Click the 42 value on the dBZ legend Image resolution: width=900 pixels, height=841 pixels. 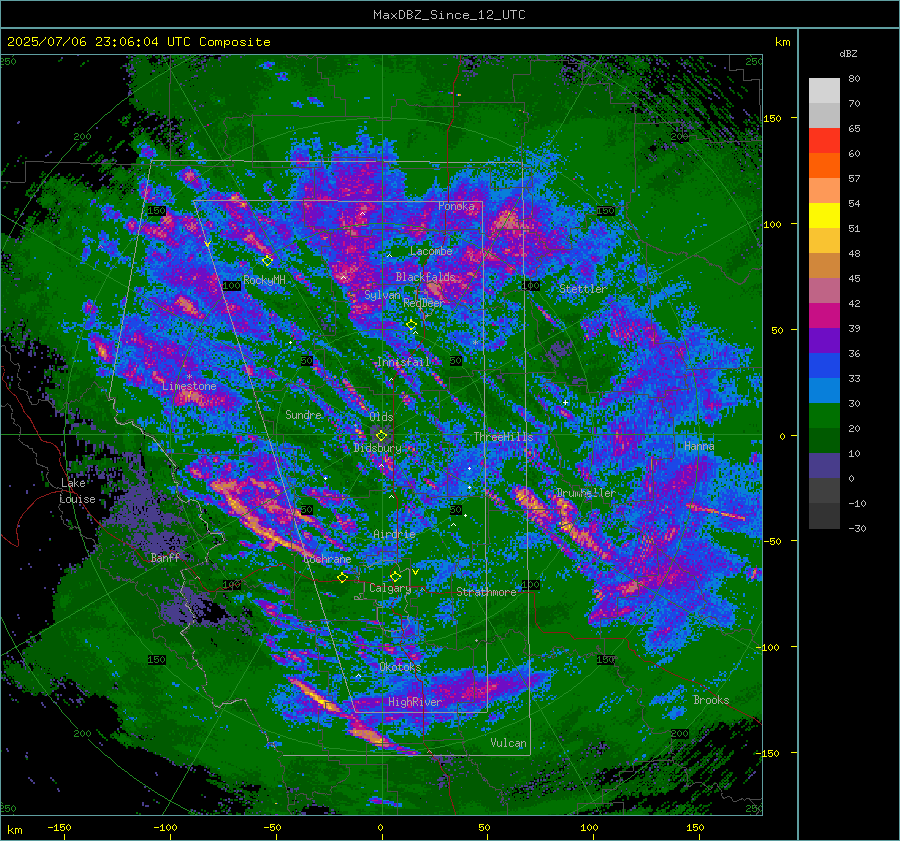854,303
